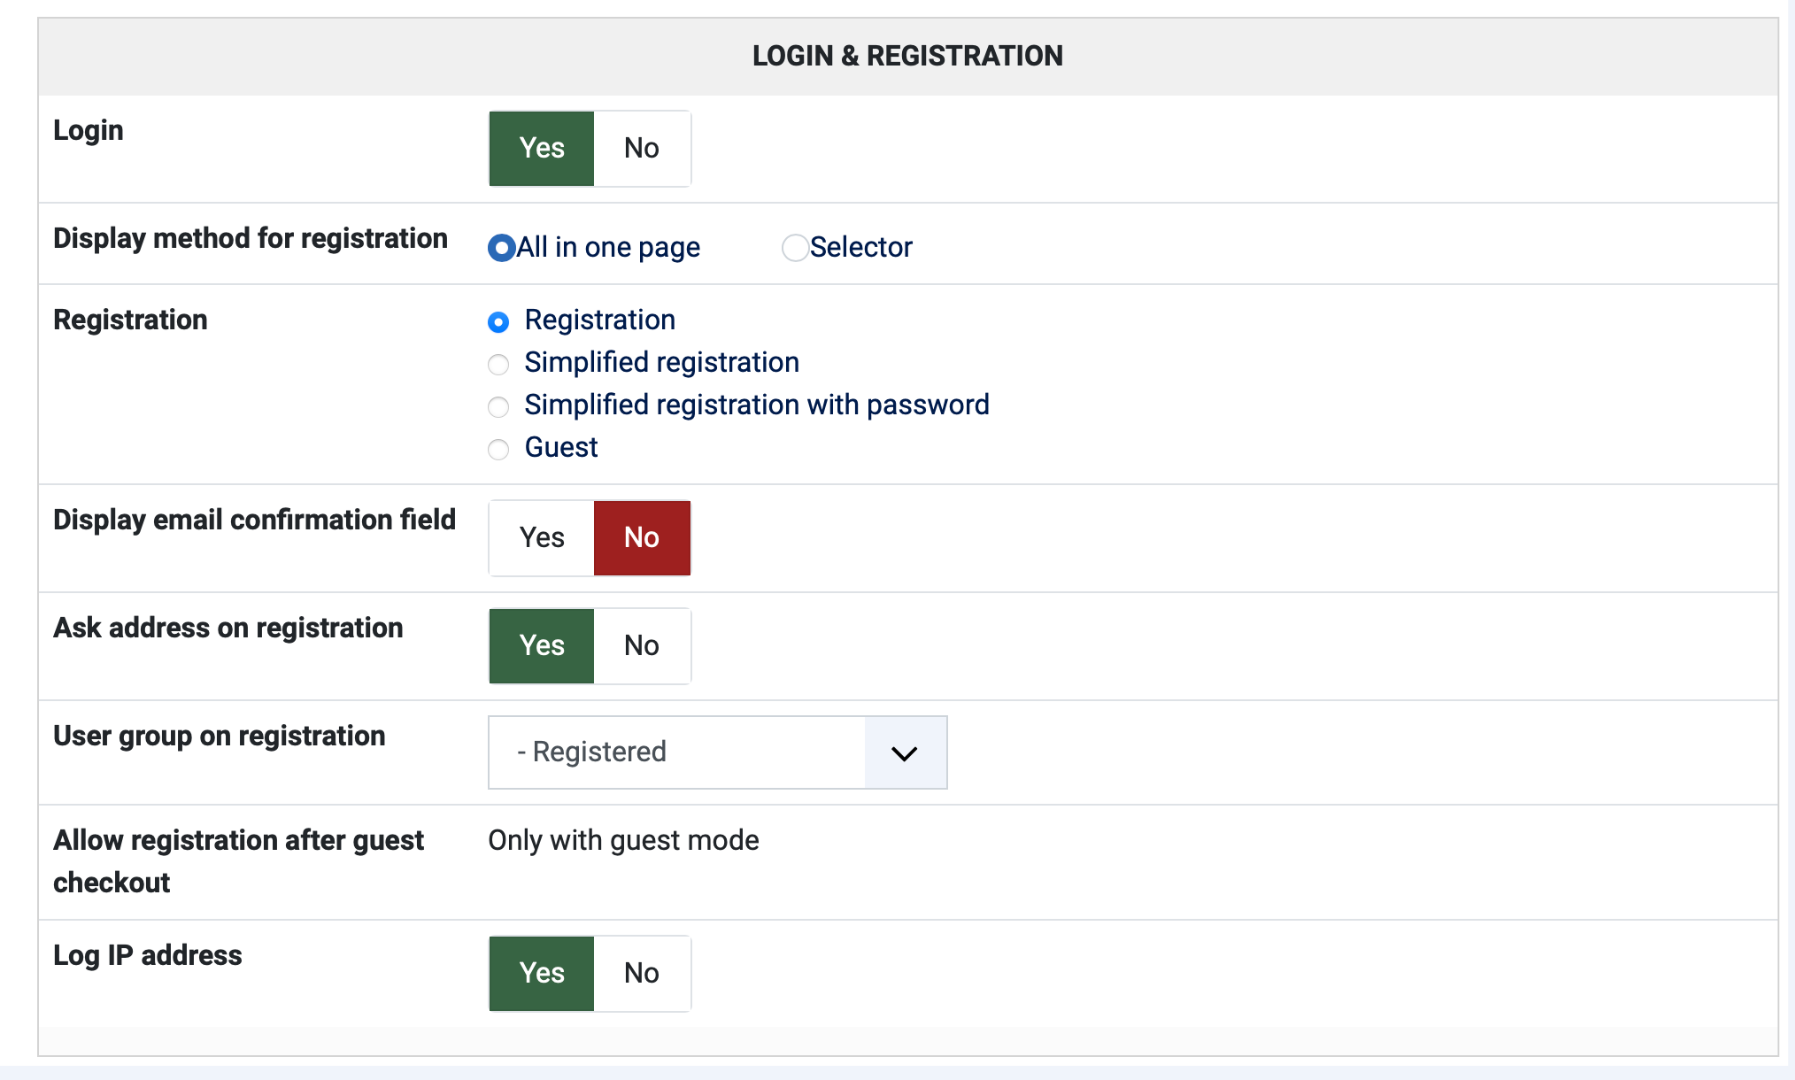The width and height of the screenshot is (1795, 1080).
Task: Enable Log IP address with Yes
Action: pos(541,973)
